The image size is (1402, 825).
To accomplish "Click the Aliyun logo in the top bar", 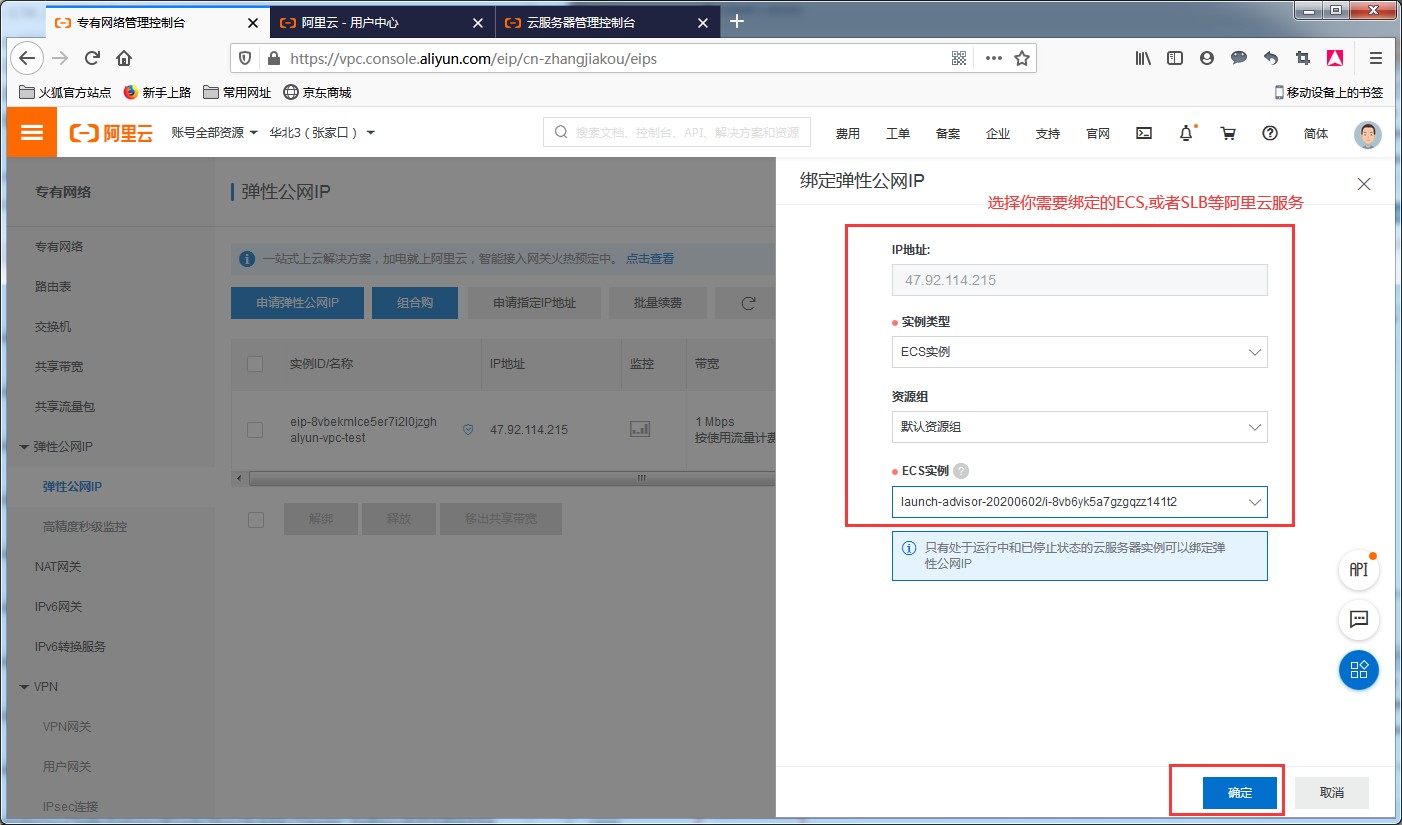I will [x=110, y=132].
